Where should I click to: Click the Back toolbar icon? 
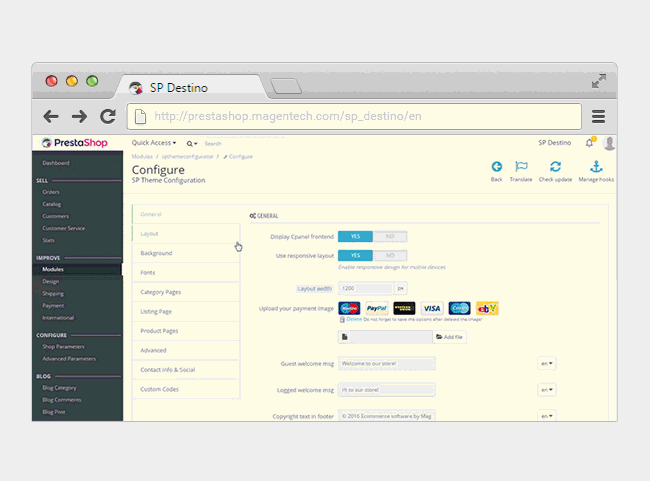[497, 167]
